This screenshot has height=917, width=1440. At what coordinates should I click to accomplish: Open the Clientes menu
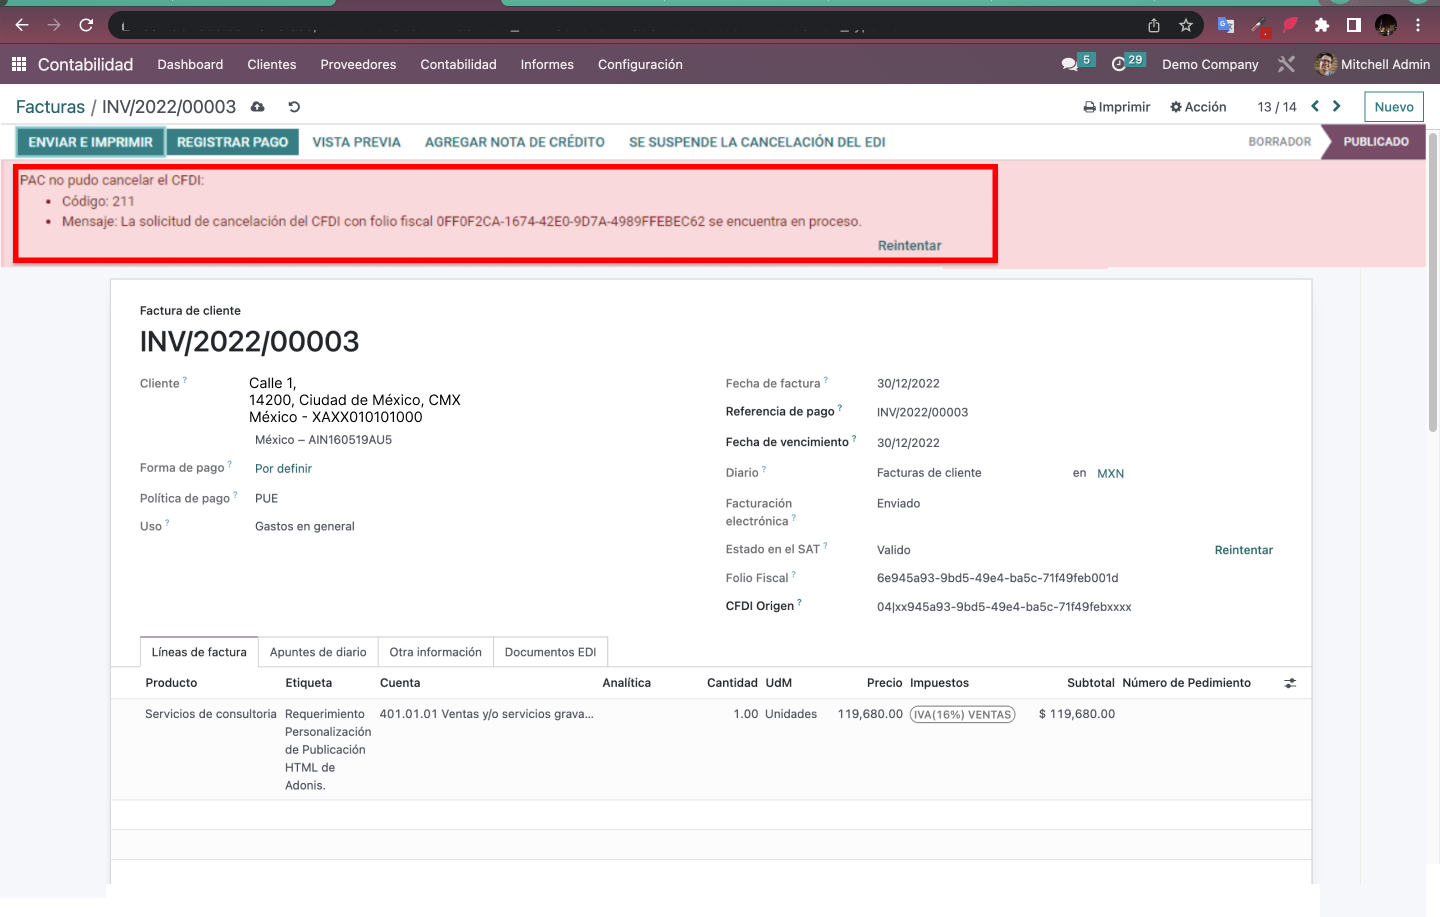[272, 64]
